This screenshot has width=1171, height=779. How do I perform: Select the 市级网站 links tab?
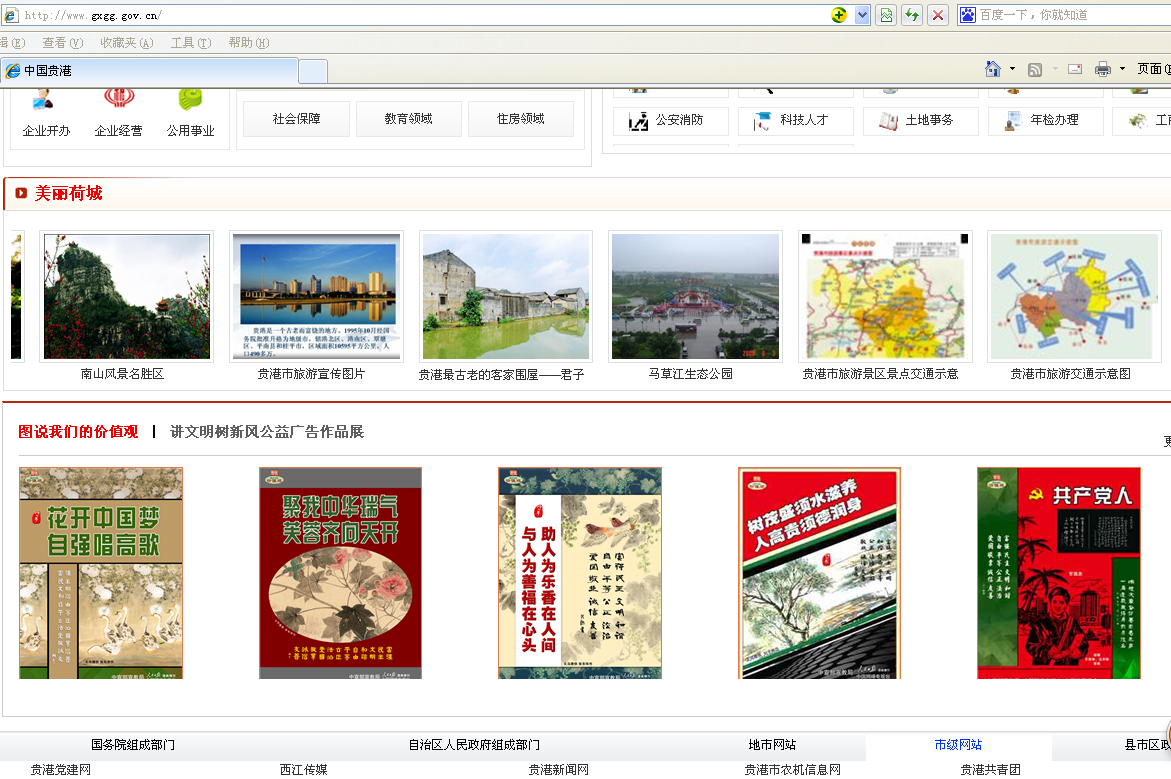click(x=958, y=745)
